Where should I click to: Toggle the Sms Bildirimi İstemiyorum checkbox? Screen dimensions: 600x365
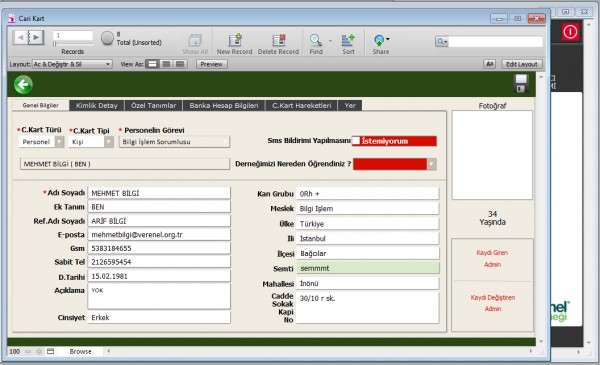[x=356, y=141]
